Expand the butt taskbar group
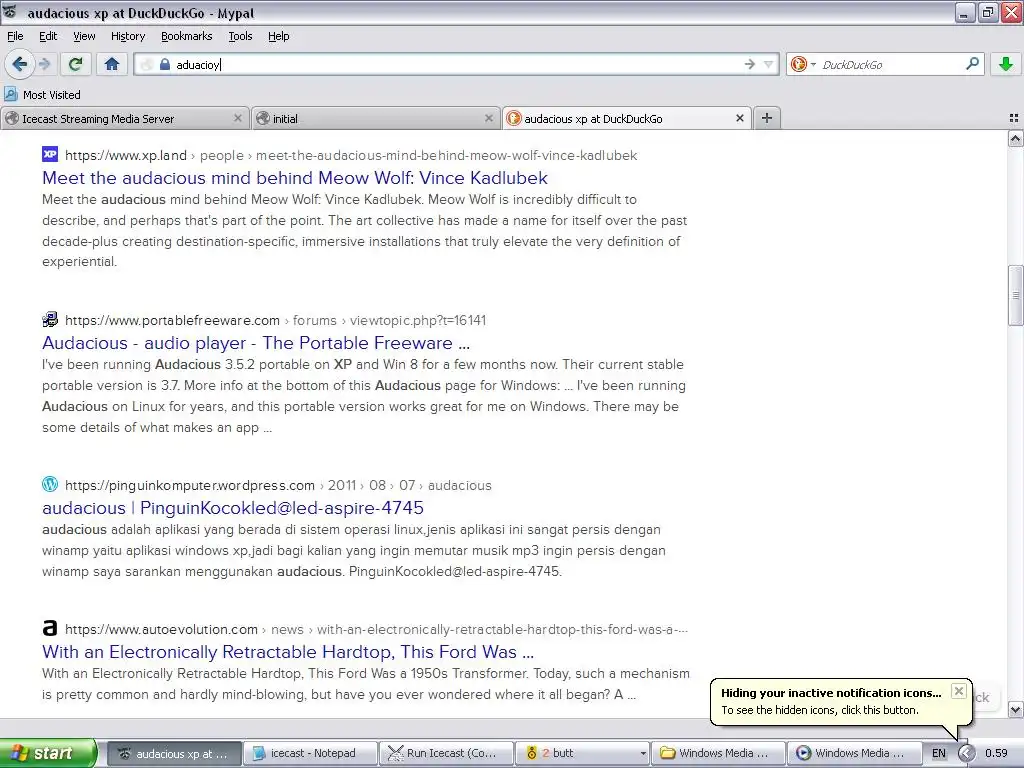 [583, 753]
